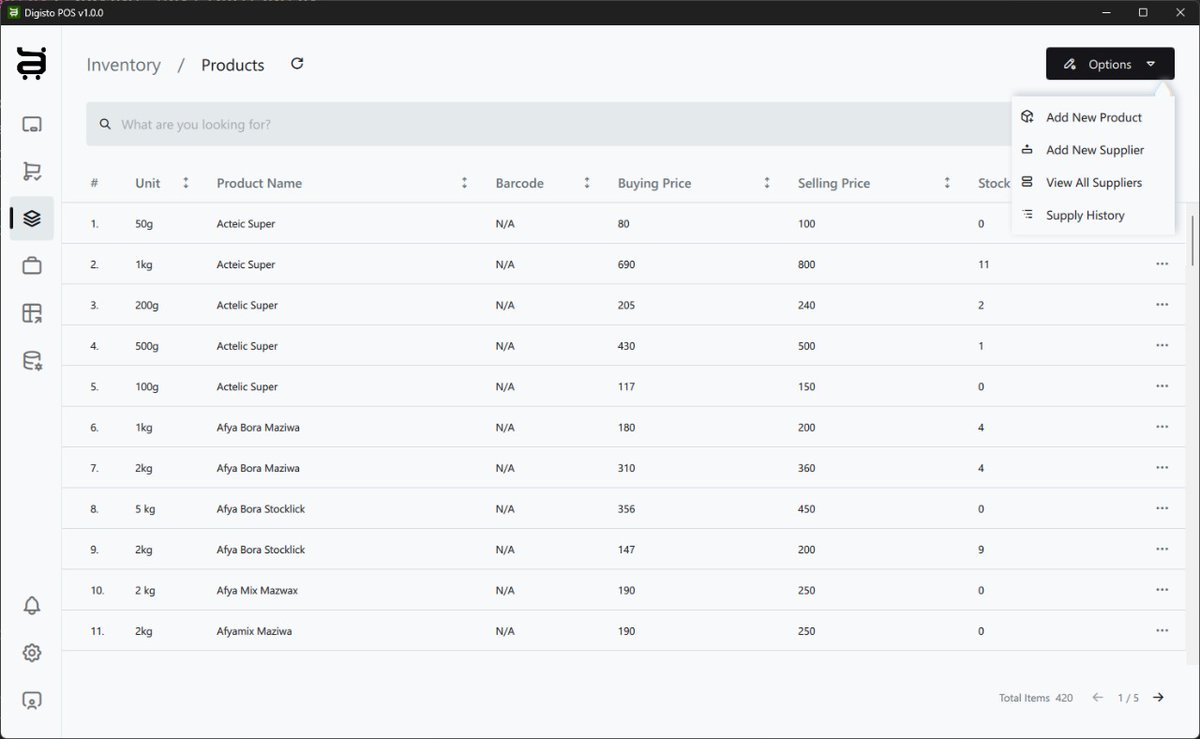Sort by Unit column arrows

[x=186, y=183]
